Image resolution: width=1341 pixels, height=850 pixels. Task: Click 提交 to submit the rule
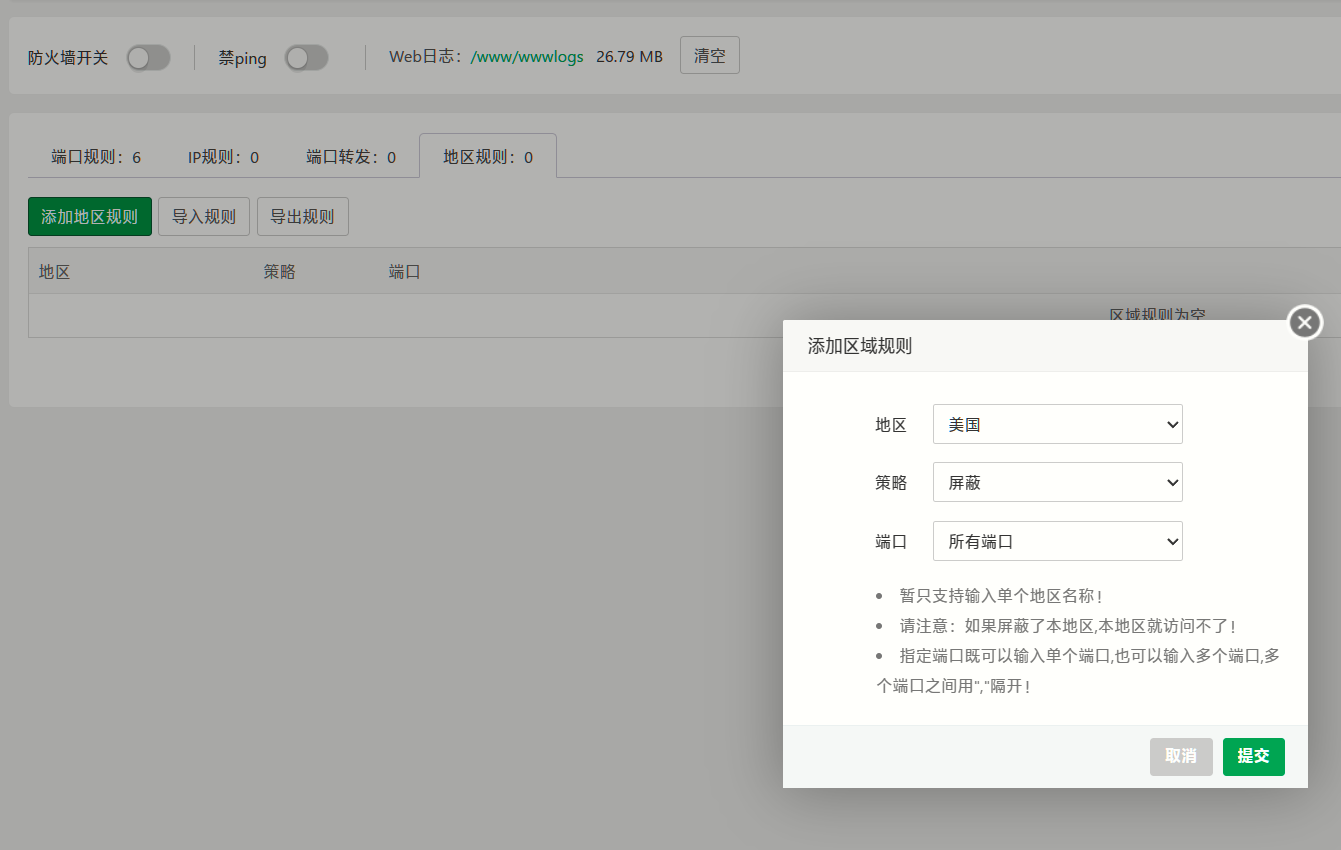1254,757
